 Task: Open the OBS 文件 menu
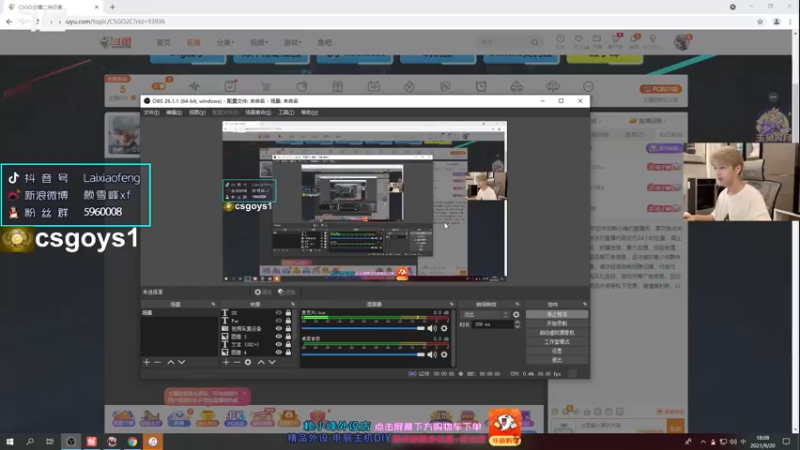151,112
